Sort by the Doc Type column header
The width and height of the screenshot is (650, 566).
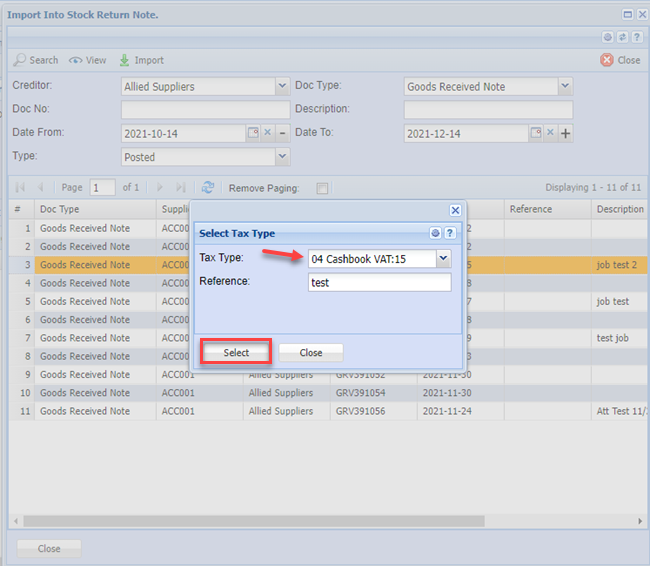pos(60,210)
